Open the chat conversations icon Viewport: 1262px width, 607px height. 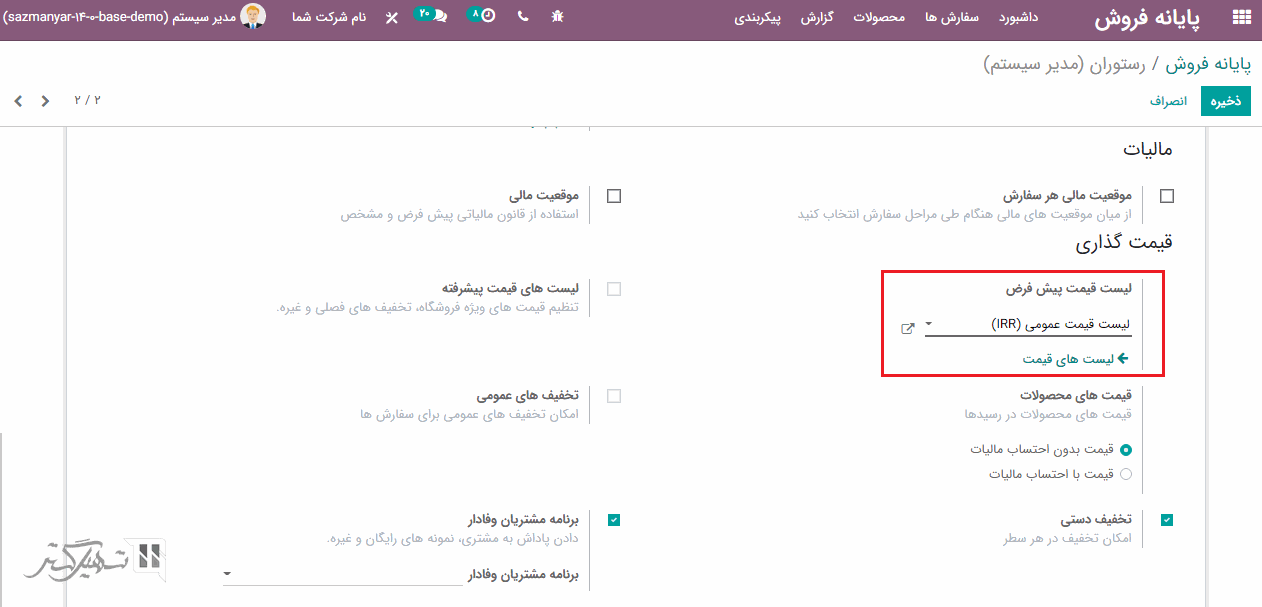point(439,17)
